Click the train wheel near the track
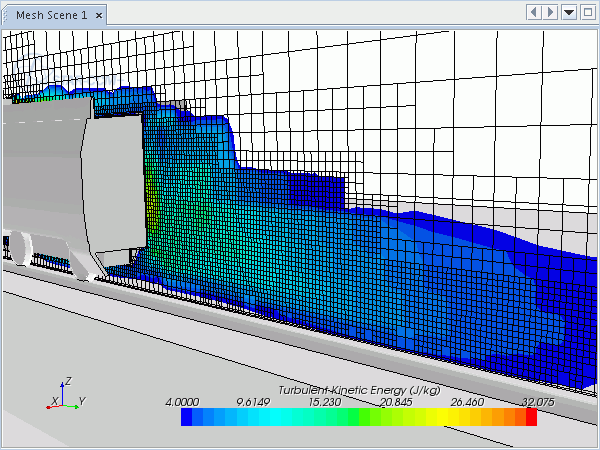The image size is (600, 450). click(18, 248)
